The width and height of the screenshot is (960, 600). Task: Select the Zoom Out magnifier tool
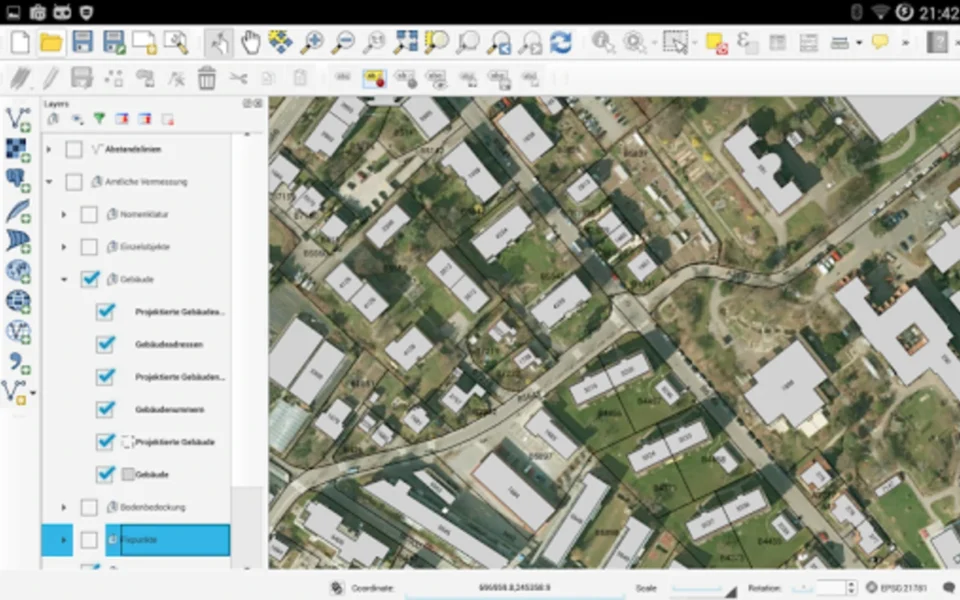click(x=343, y=42)
